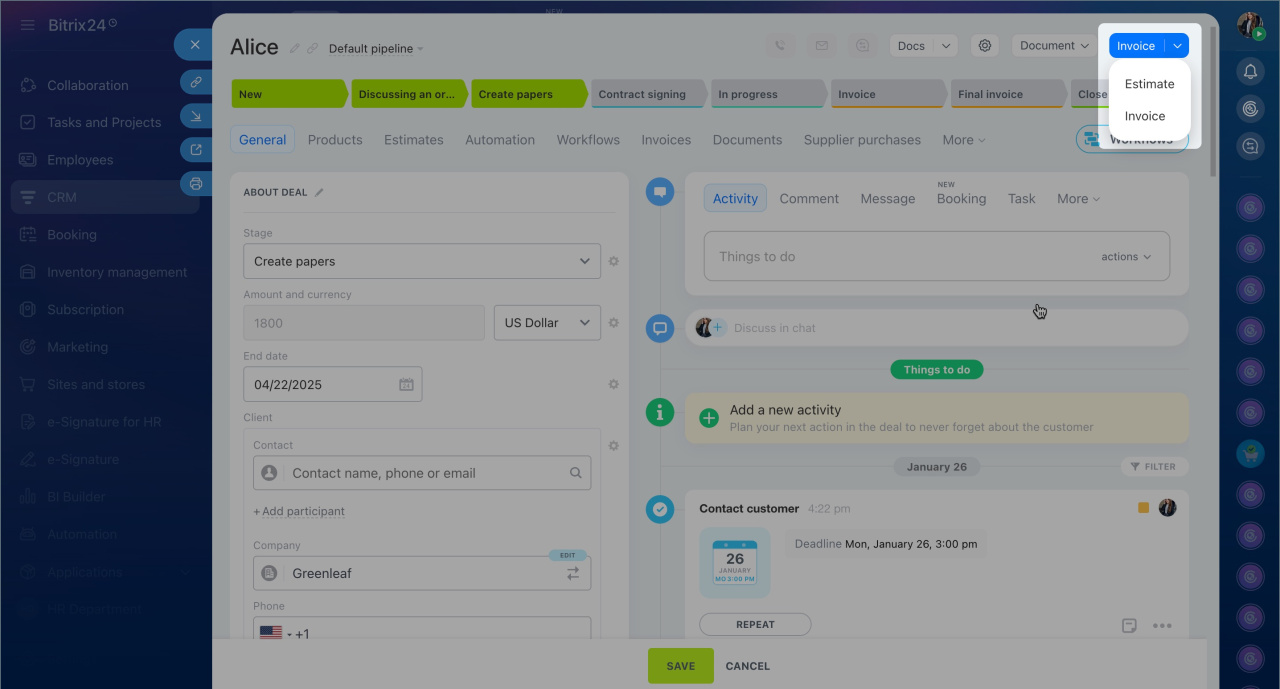Screen dimensions: 1280x689
Task: Choose Invoice option in the dropdown list
Action: coord(1144,116)
